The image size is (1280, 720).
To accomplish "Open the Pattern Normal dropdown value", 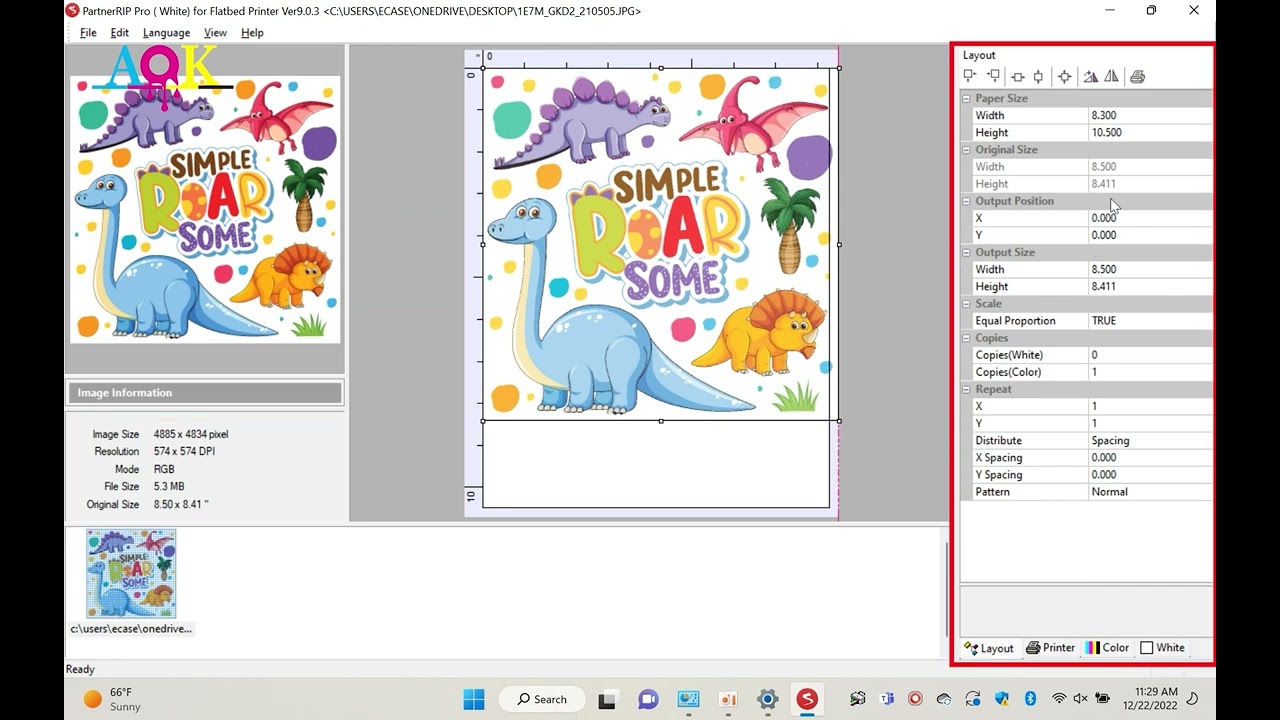I will [1150, 492].
